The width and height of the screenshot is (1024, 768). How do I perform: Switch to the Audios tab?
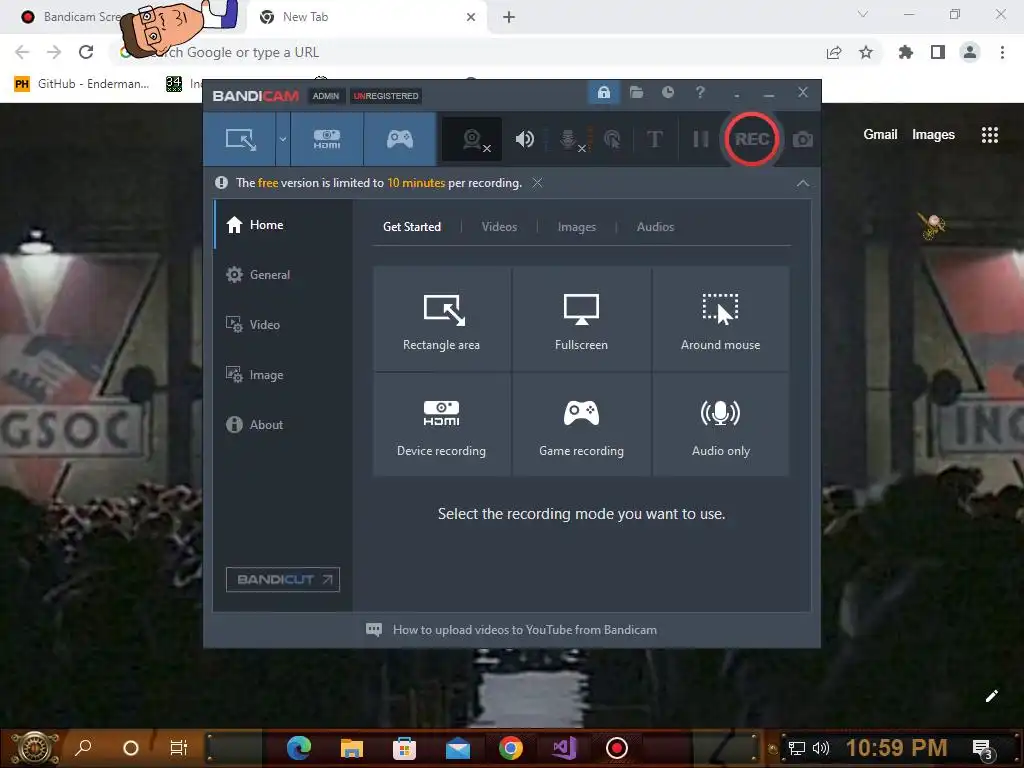tap(655, 227)
